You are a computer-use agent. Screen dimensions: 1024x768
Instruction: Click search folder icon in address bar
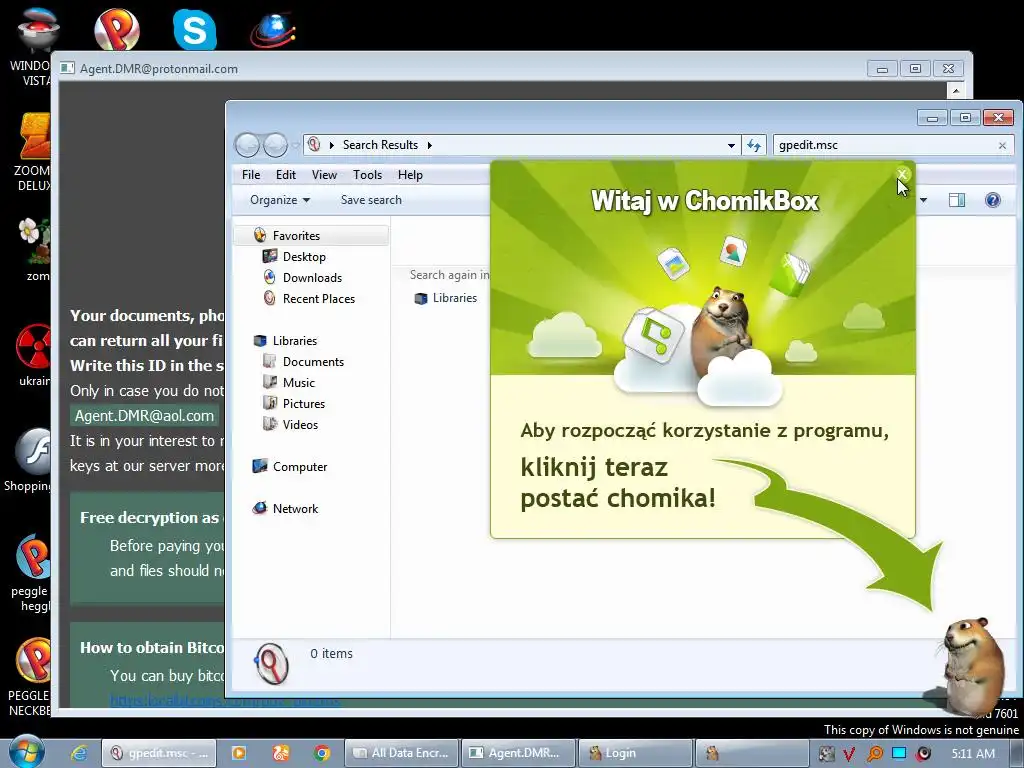click(314, 144)
